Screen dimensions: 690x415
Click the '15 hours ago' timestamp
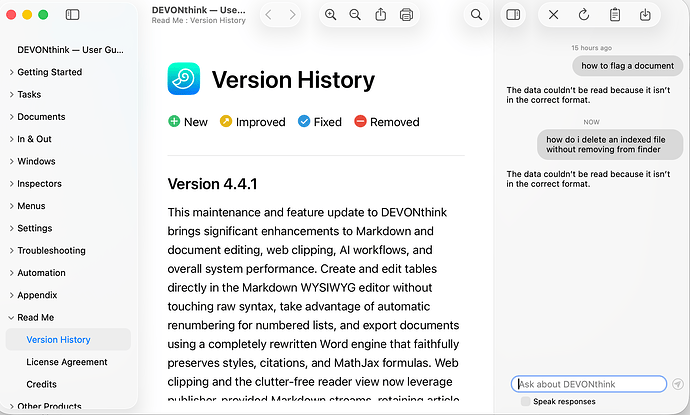(x=591, y=48)
